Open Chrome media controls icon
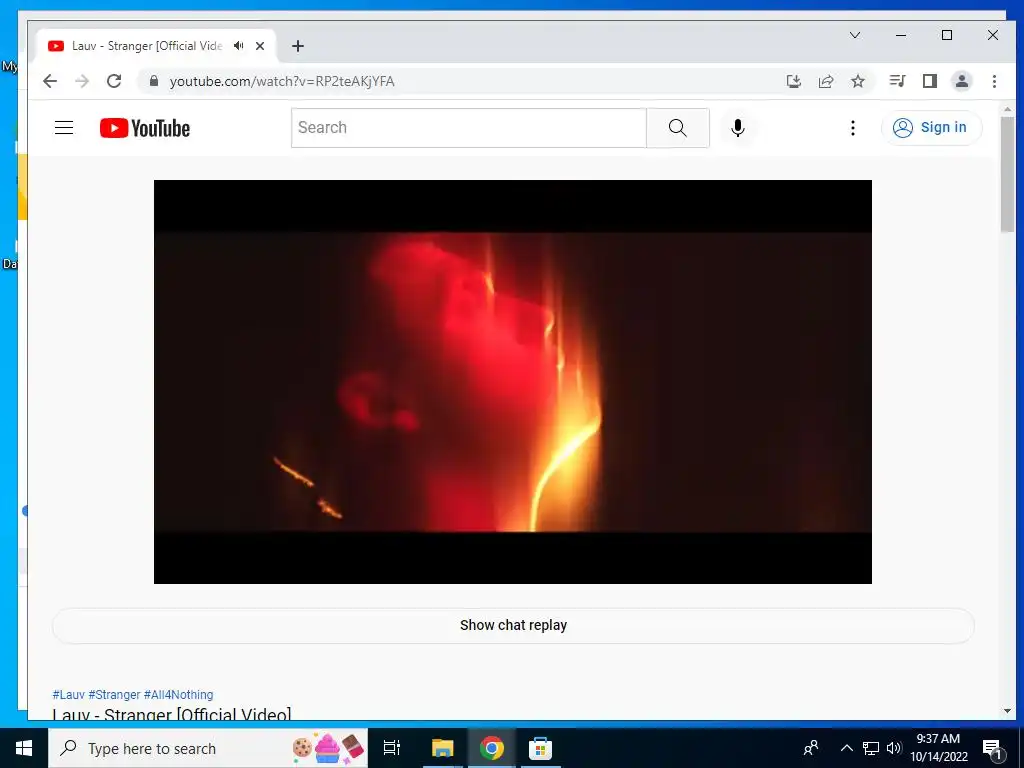 coord(897,81)
